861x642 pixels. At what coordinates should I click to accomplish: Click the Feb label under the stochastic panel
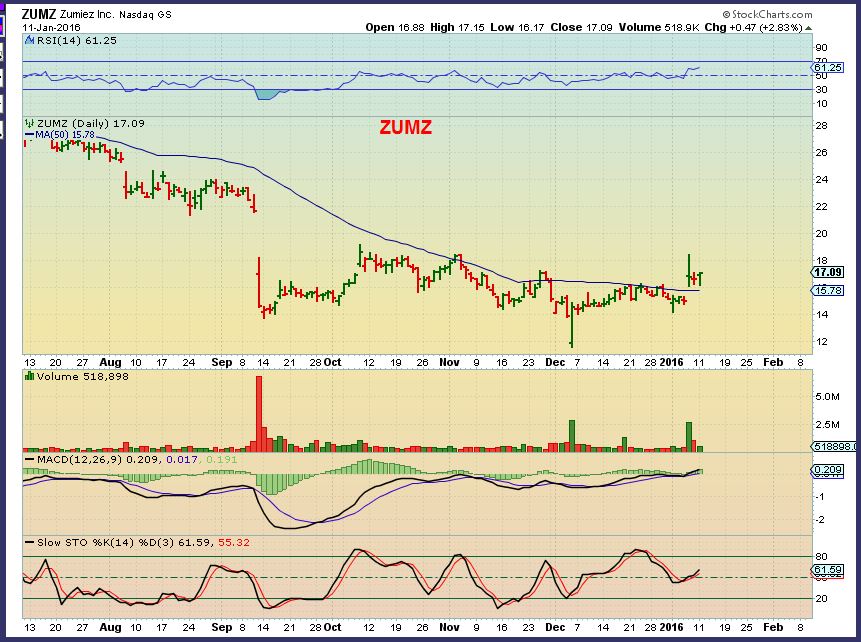(773, 627)
